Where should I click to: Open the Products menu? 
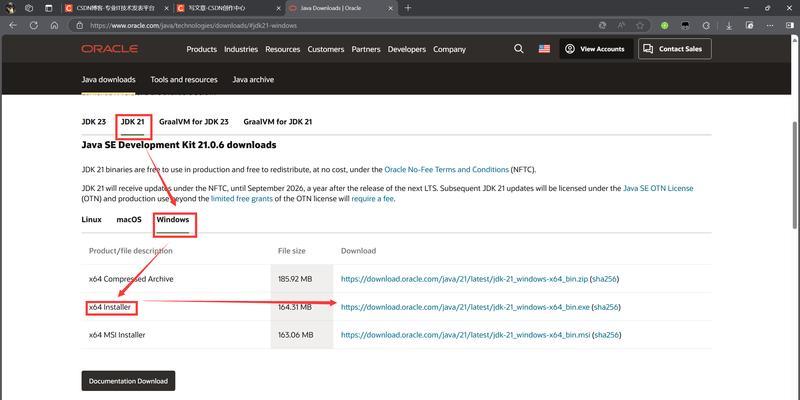tap(202, 49)
